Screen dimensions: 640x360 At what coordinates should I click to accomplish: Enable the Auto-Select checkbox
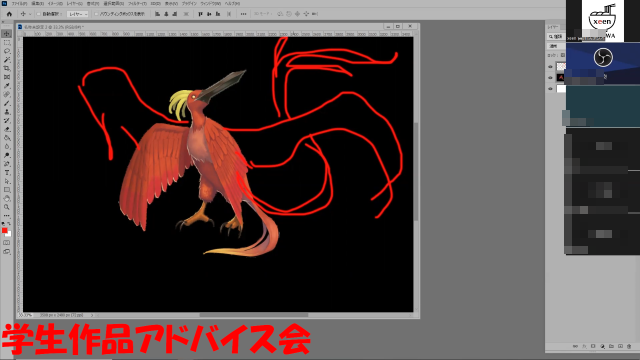39,14
